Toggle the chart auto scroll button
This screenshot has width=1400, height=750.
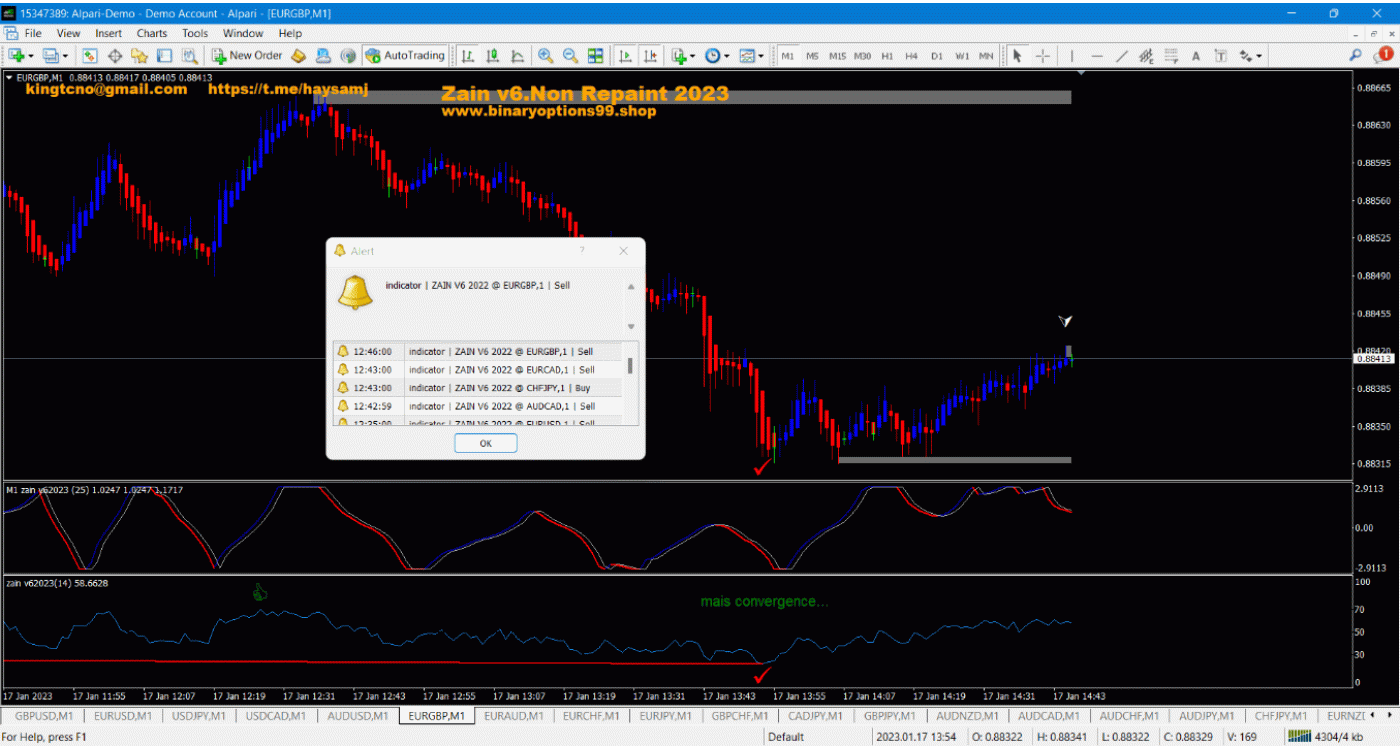626,56
